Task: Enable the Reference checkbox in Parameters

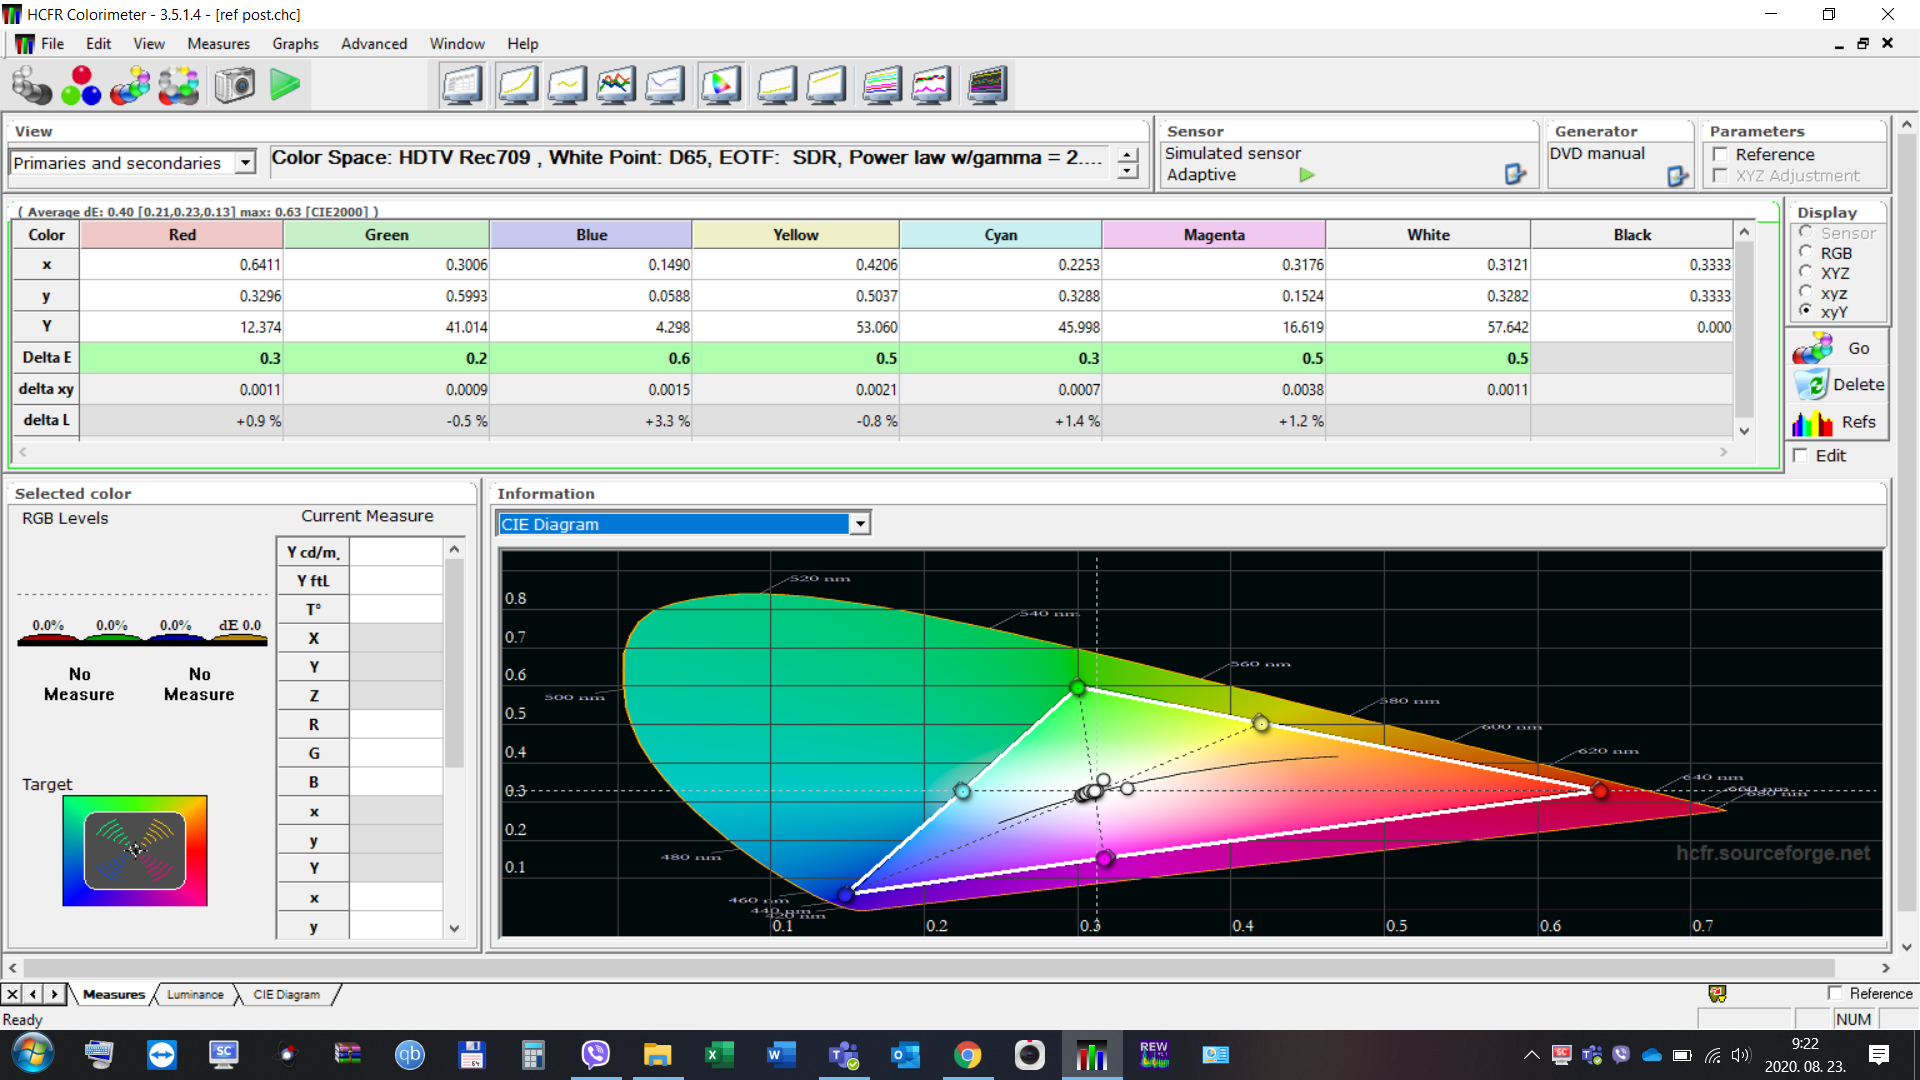Action: click(1721, 154)
